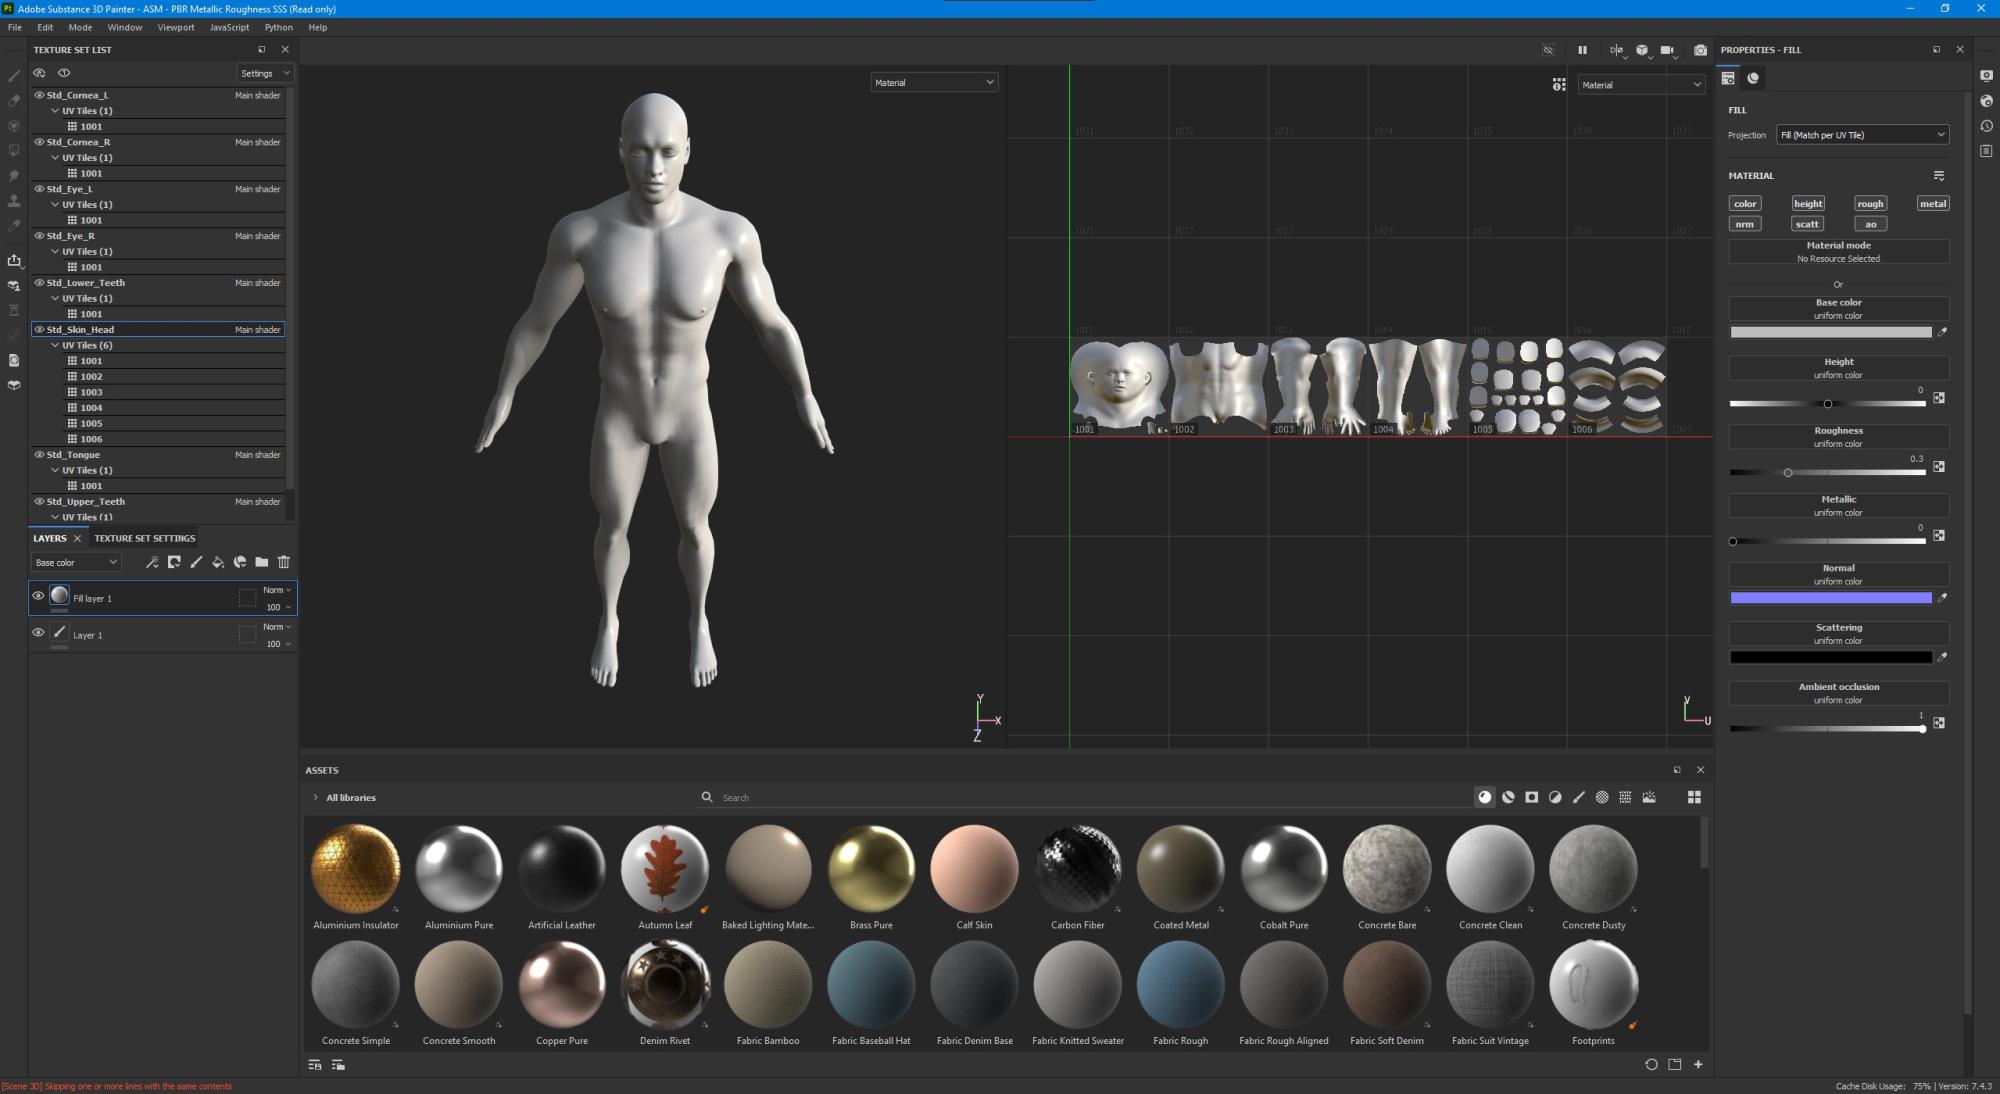Screen dimensions: 2000x1094
Task: Click the Normal uniform color swatch
Action: click(x=1830, y=598)
